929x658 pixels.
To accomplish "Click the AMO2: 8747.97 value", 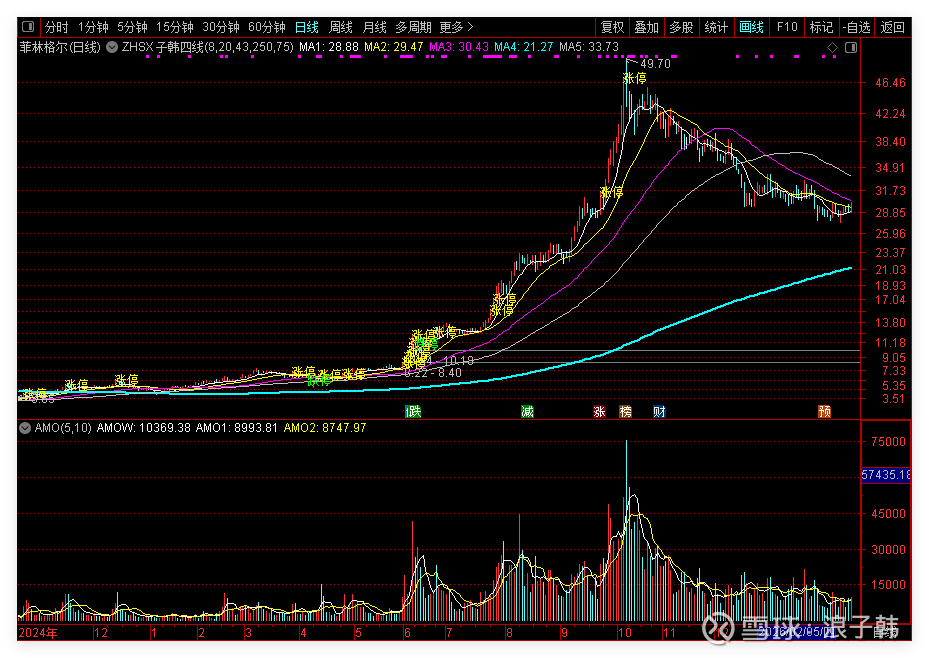I will point(325,428).
